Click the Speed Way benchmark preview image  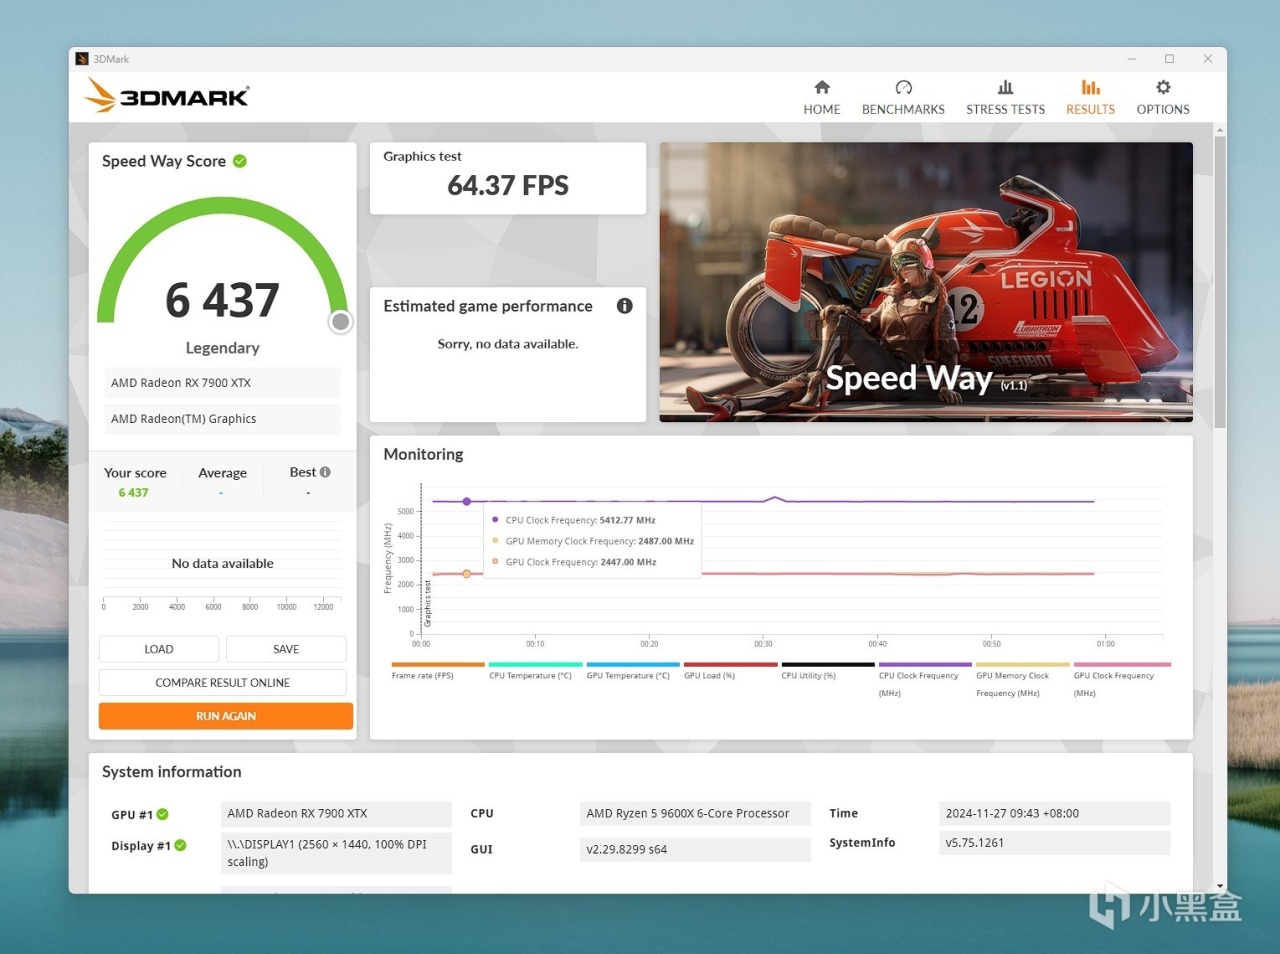926,282
